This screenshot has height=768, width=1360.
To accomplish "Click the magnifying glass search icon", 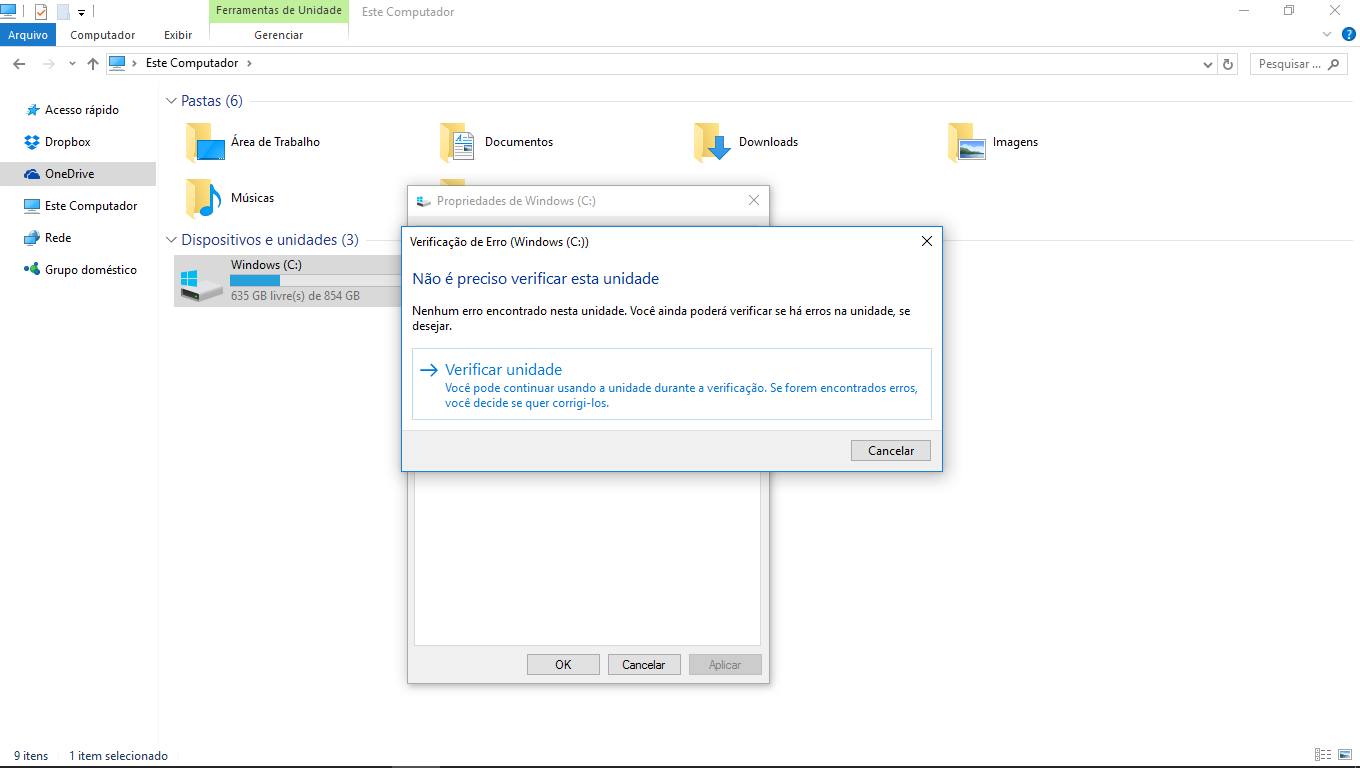I will [1335, 64].
